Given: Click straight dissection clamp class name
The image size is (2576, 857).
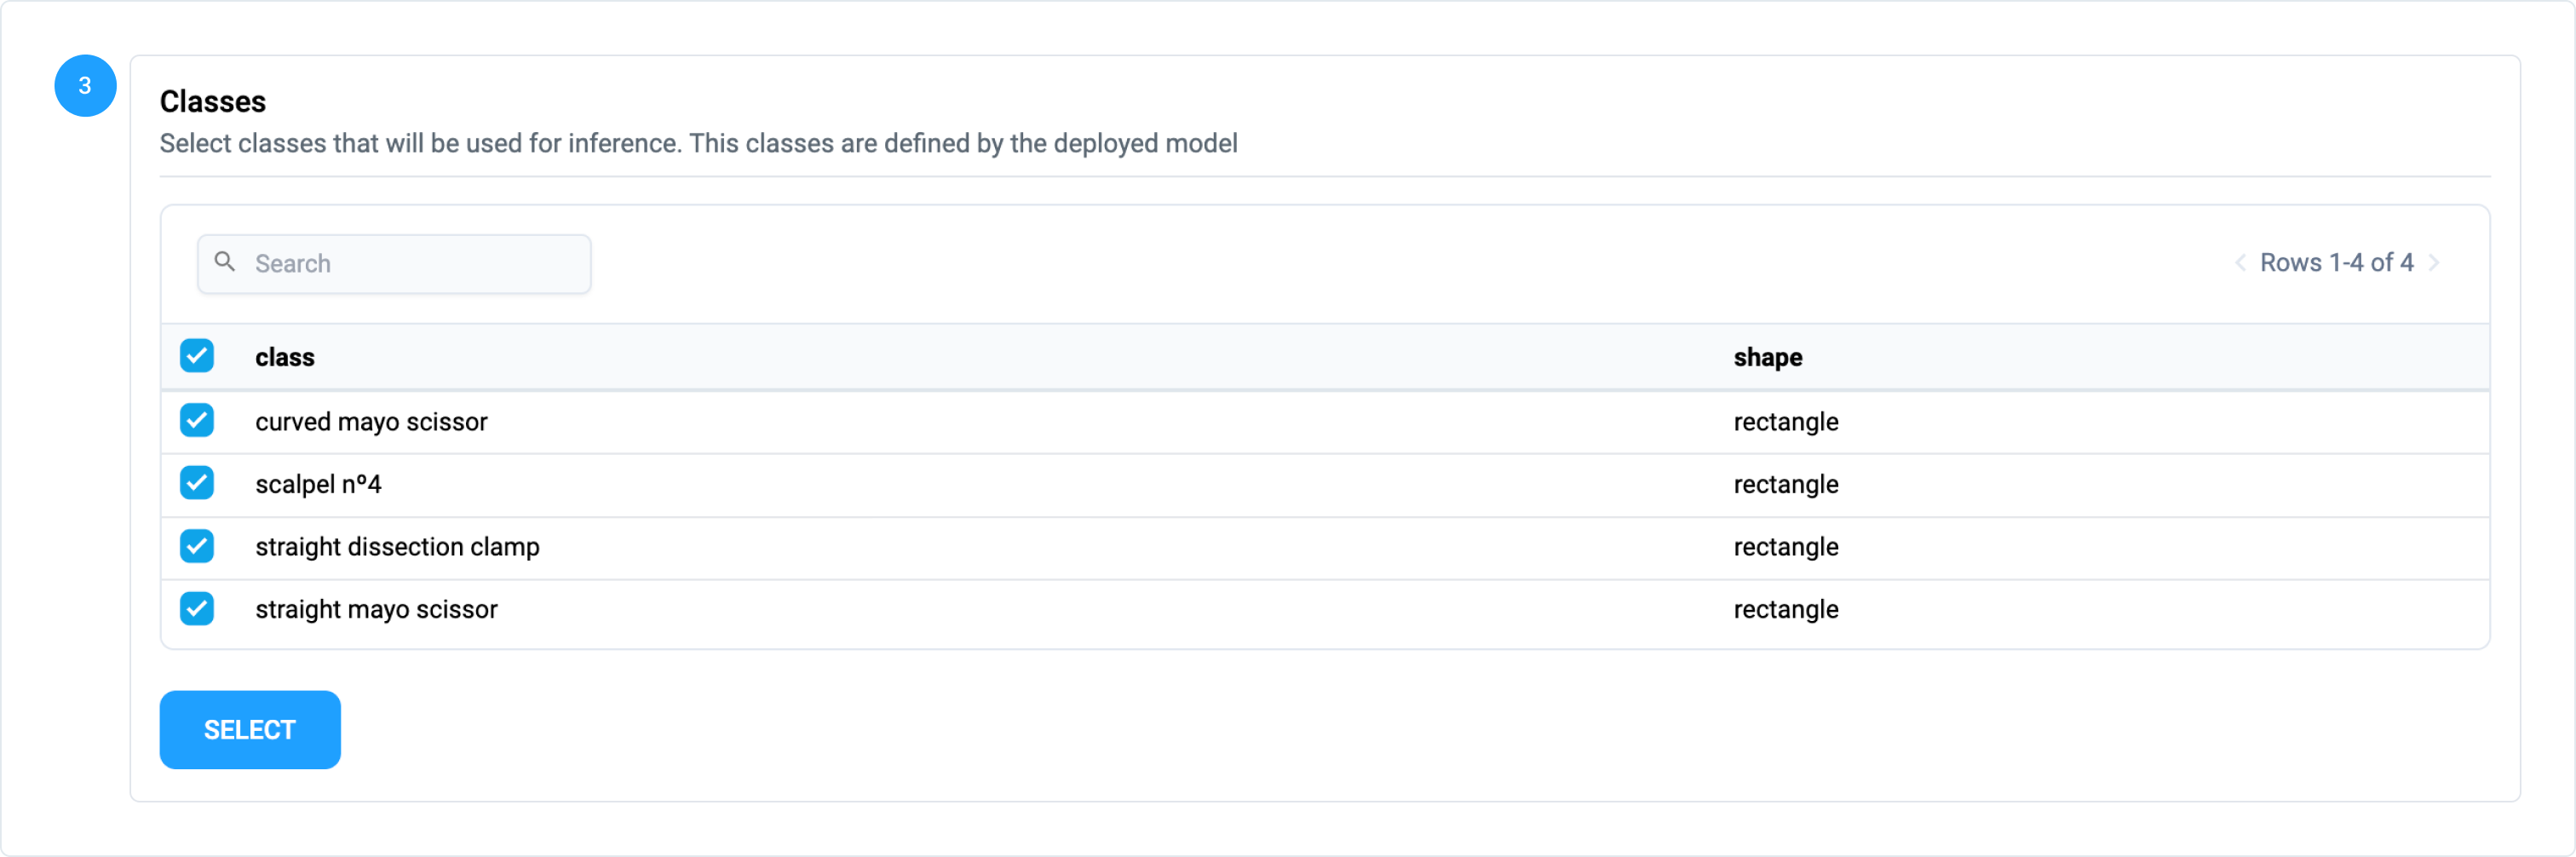Looking at the screenshot, I should [x=397, y=547].
